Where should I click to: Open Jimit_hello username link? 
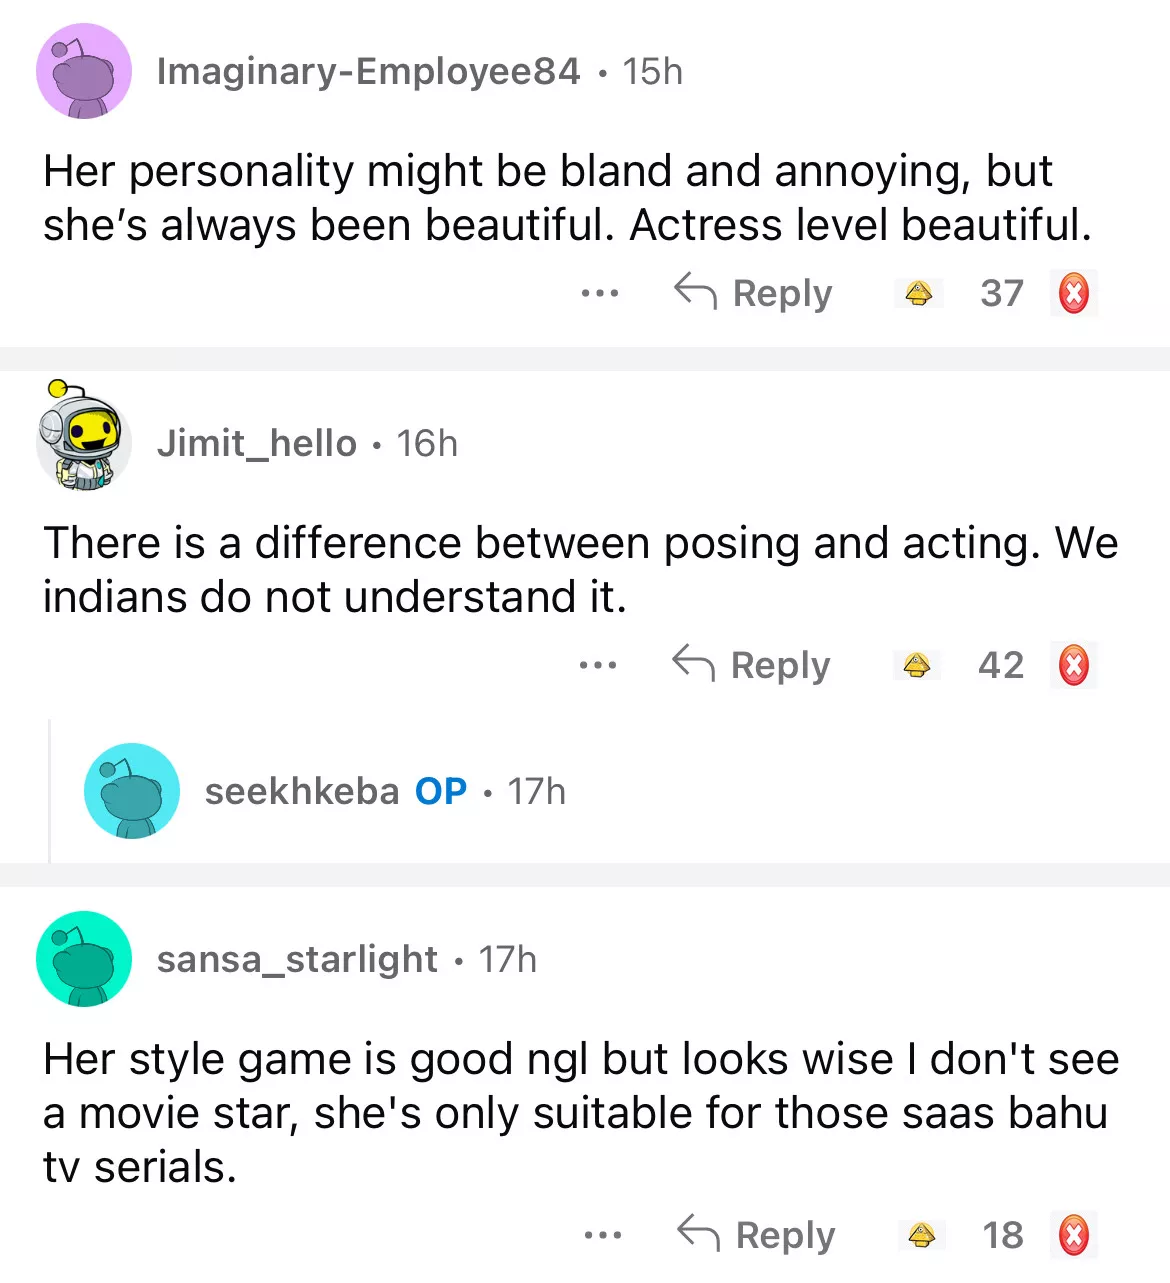point(256,443)
